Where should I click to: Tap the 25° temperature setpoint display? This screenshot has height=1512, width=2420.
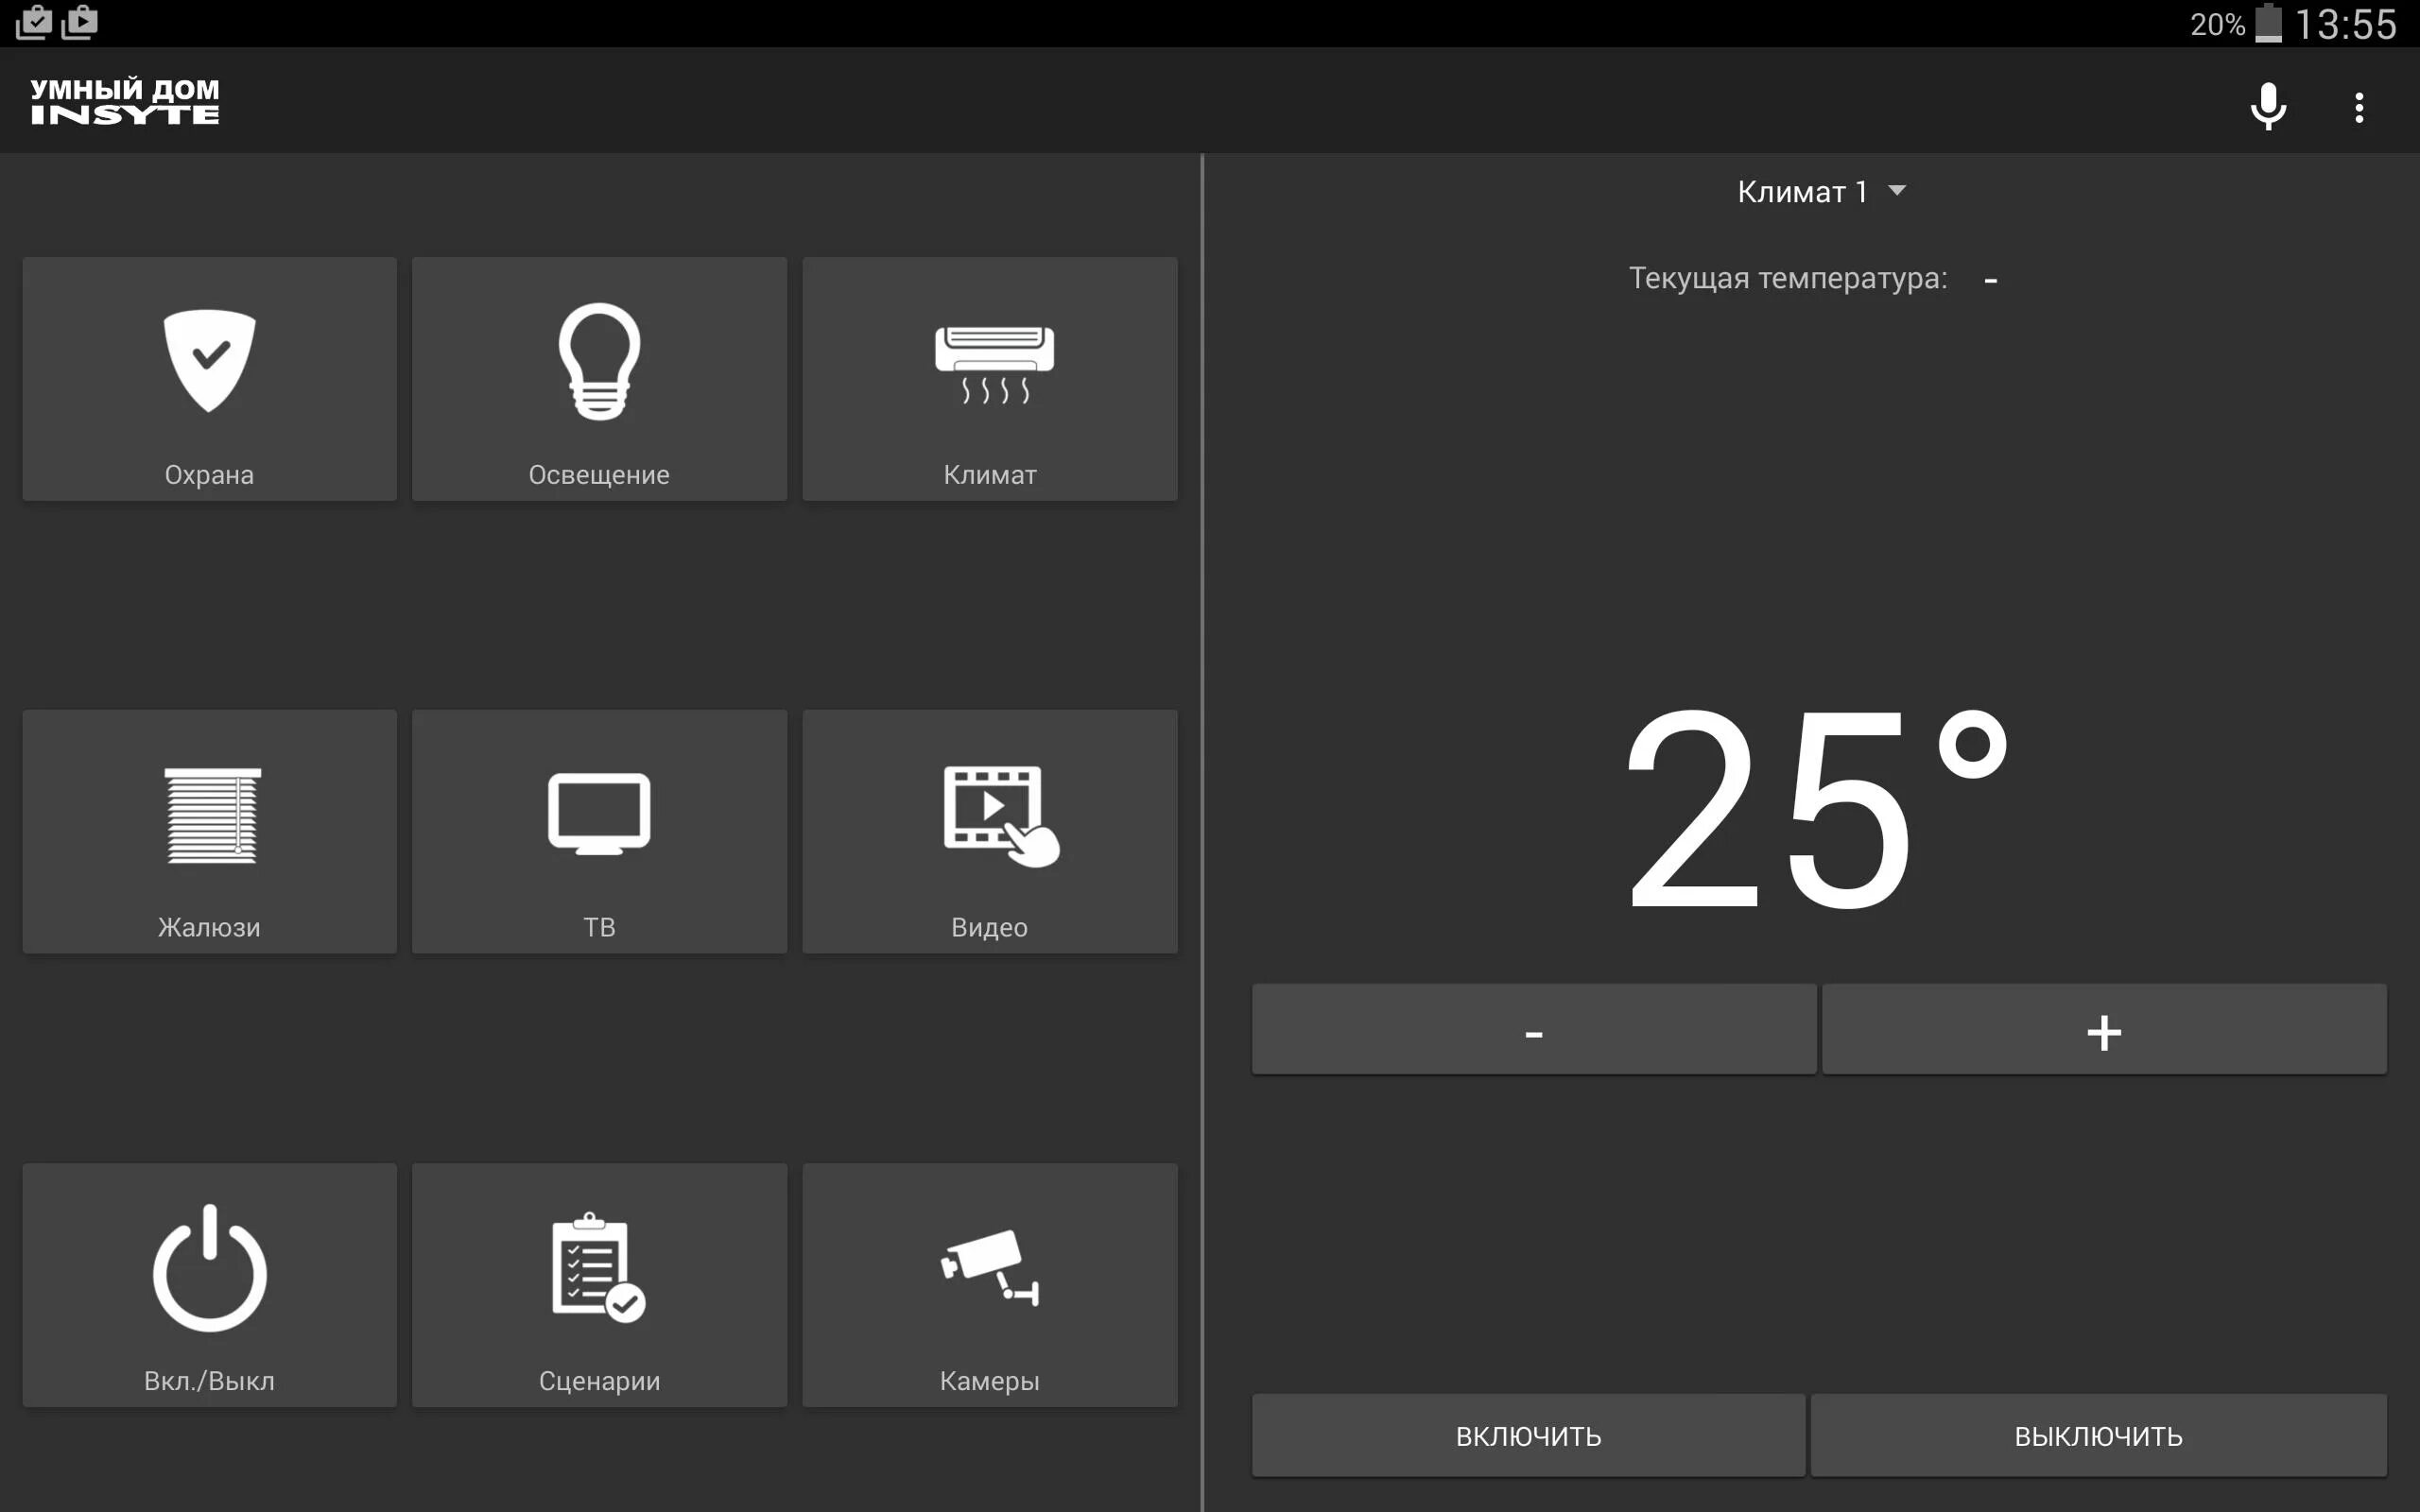click(1812, 808)
